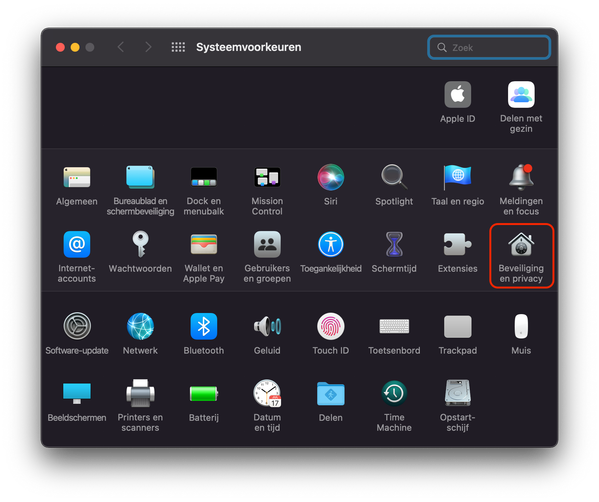Open Touch ID fingerprint settings
Image resolution: width=599 pixels, height=502 pixels.
(x=330, y=326)
